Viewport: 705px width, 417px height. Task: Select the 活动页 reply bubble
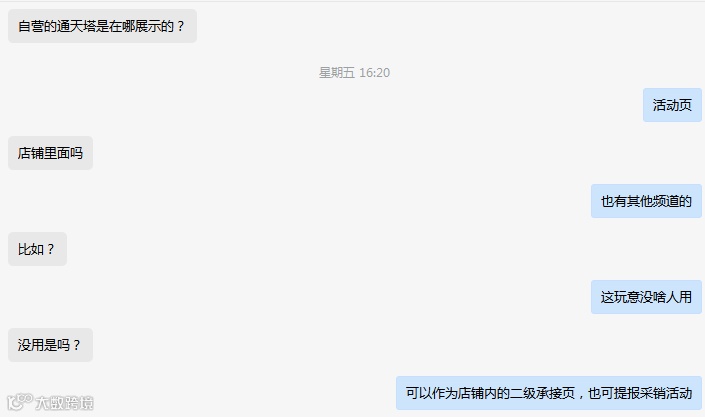point(672,105)
